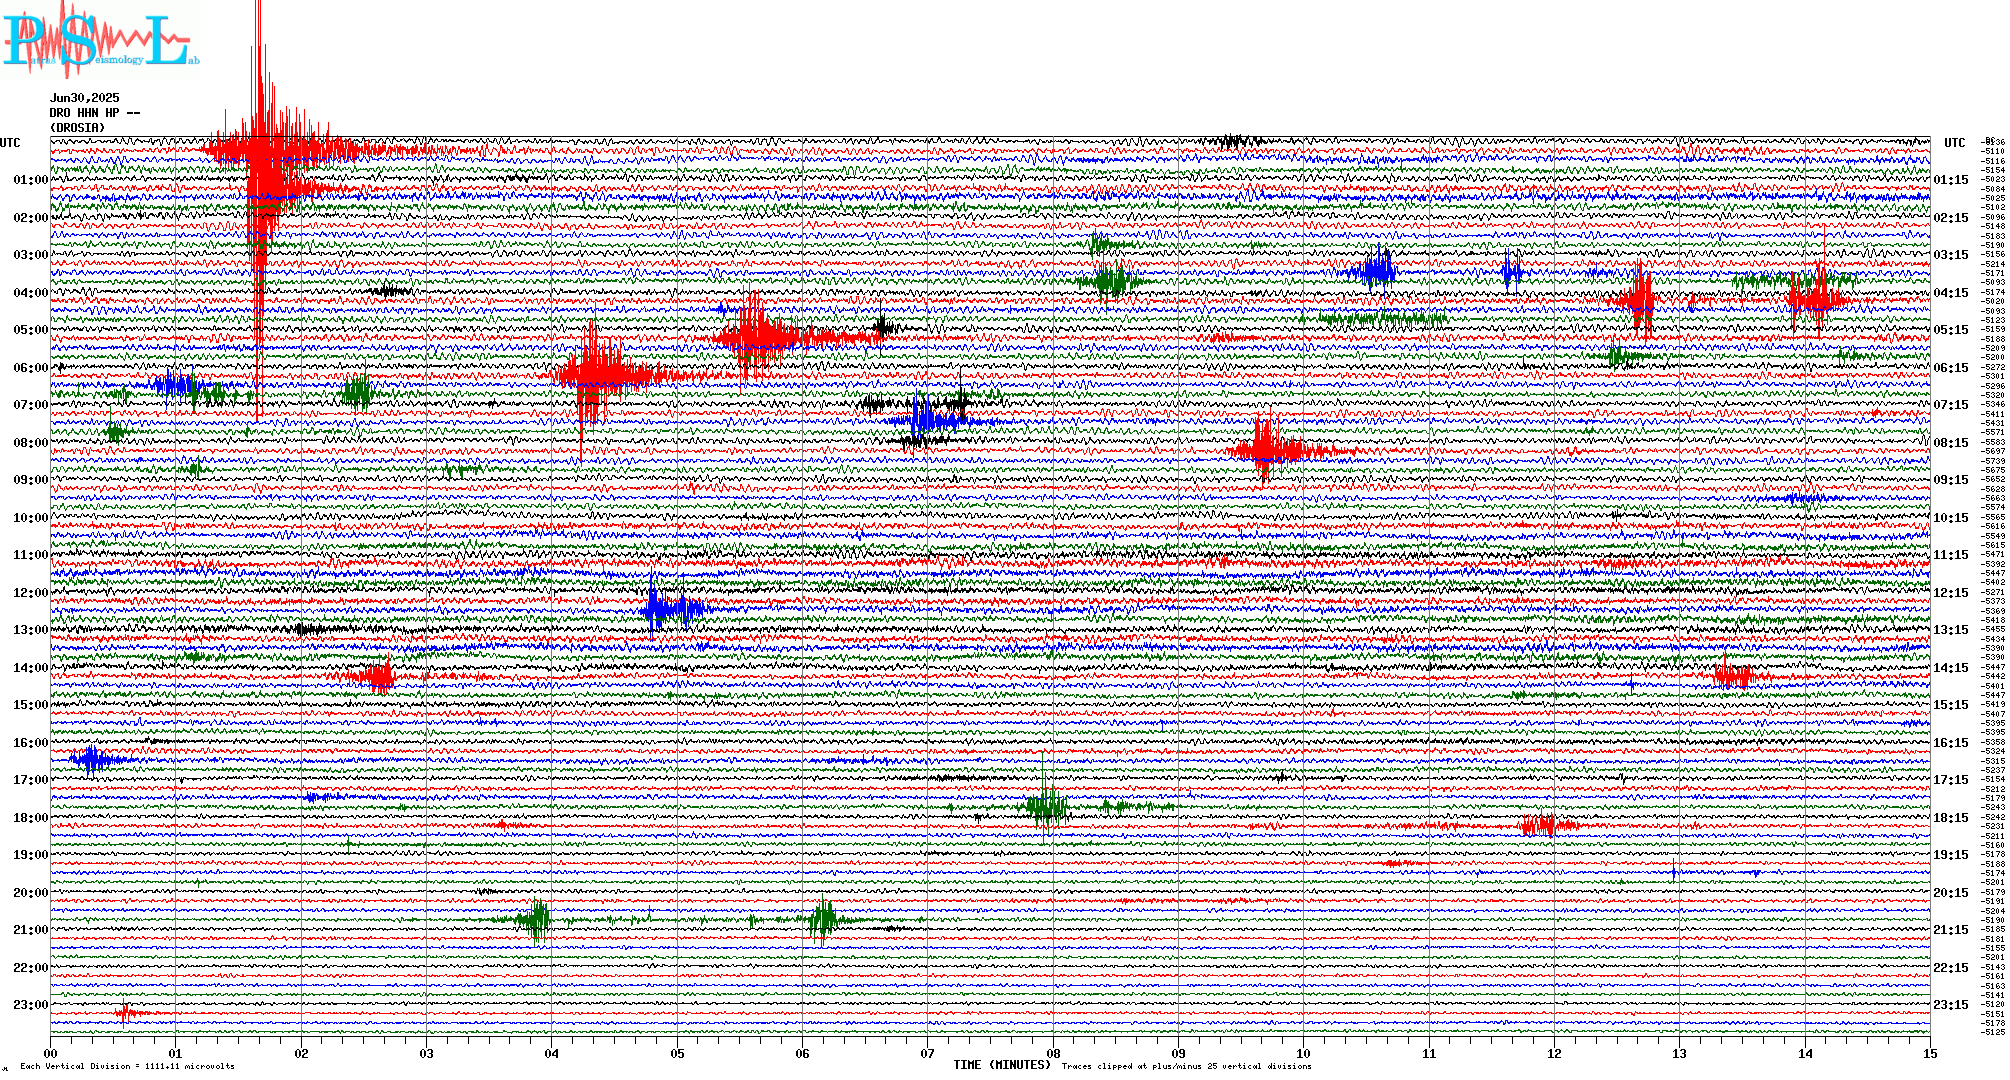Click the "03" minute tick label
Viewport: 2010px width, 1080px height.
tap(427, 1053)
